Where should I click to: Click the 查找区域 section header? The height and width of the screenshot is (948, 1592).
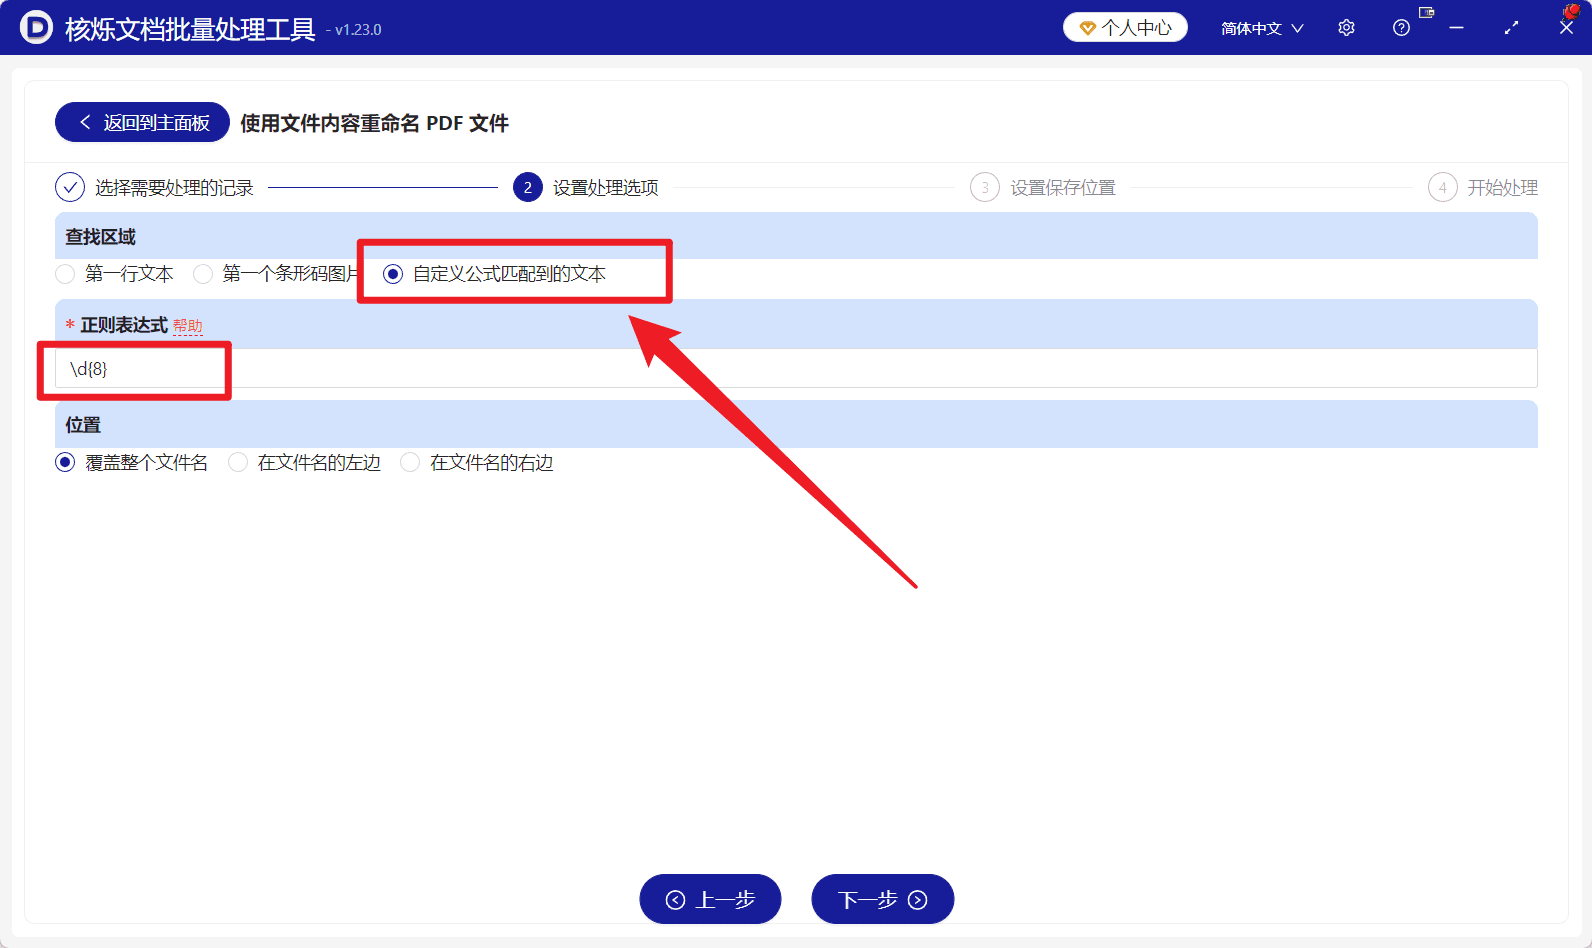click(x=796, y=236)
